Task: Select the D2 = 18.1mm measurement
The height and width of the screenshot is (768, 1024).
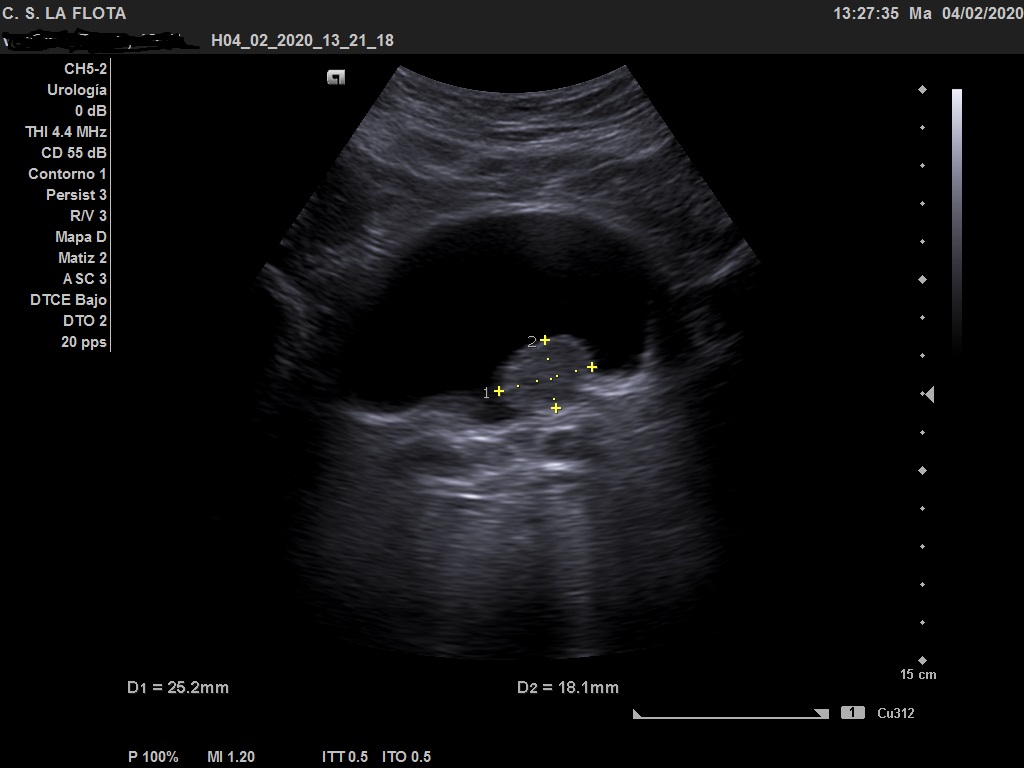Action: (567, 687)
